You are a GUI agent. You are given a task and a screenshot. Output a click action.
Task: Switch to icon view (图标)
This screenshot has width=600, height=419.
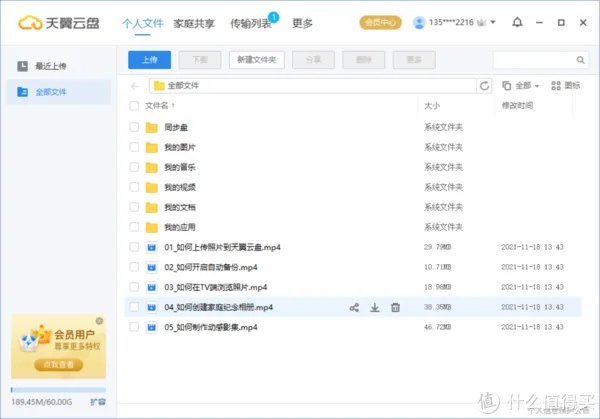[566, 86]
